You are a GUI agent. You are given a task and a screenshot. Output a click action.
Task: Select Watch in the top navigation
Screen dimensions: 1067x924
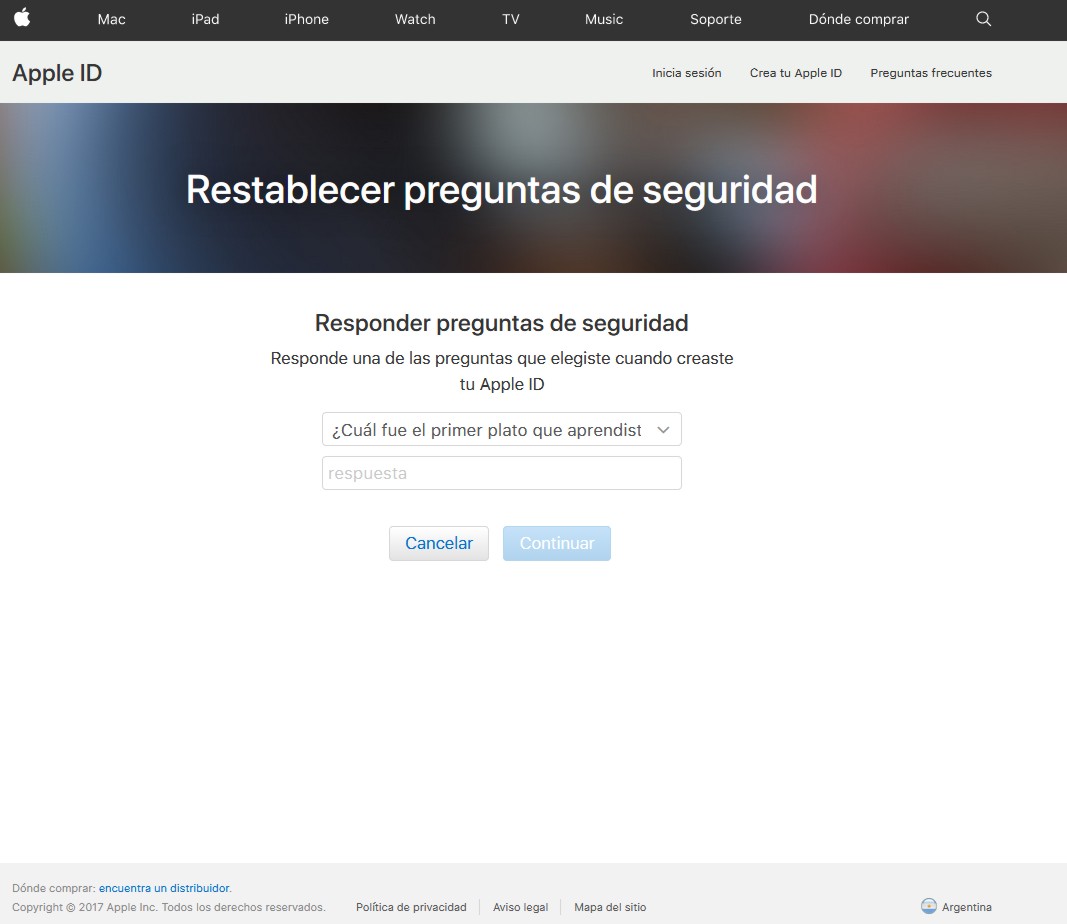tap(415, 19)
